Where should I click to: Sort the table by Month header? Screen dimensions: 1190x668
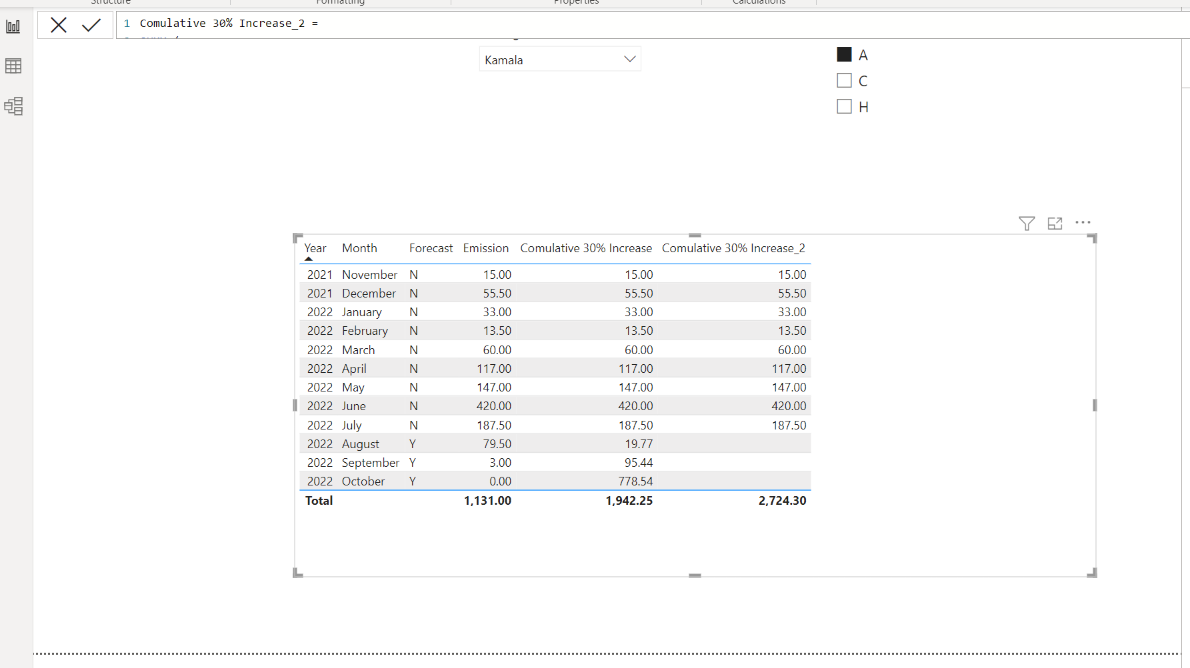359,248
